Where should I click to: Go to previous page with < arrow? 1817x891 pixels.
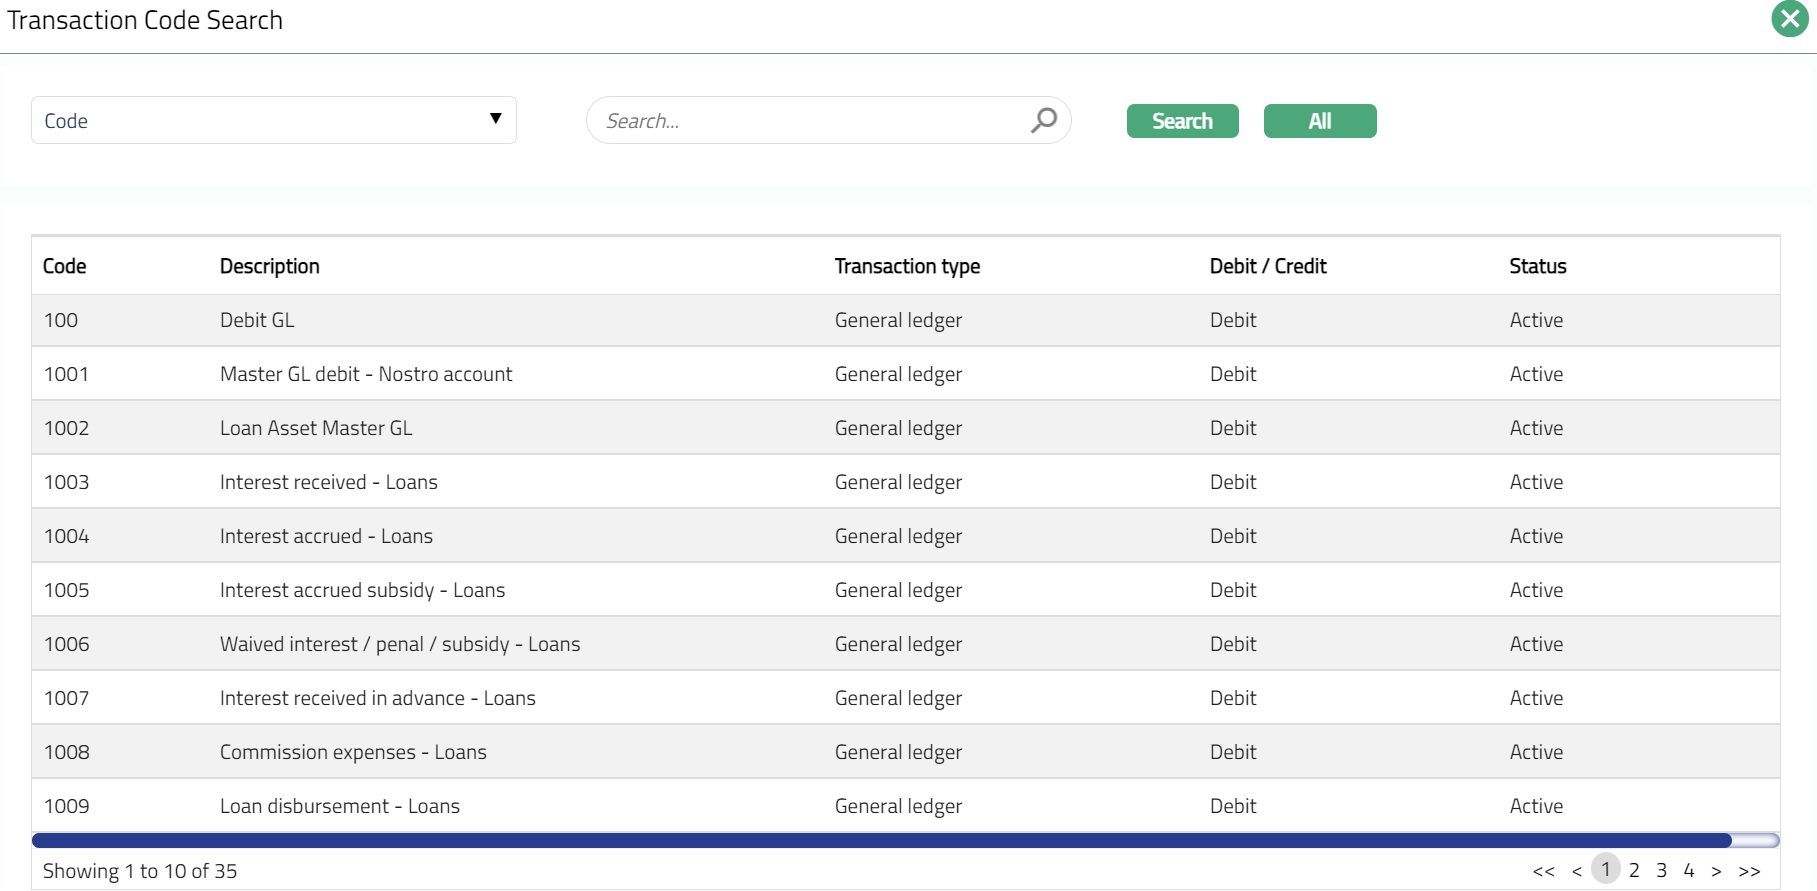(x=1577, y=871)
